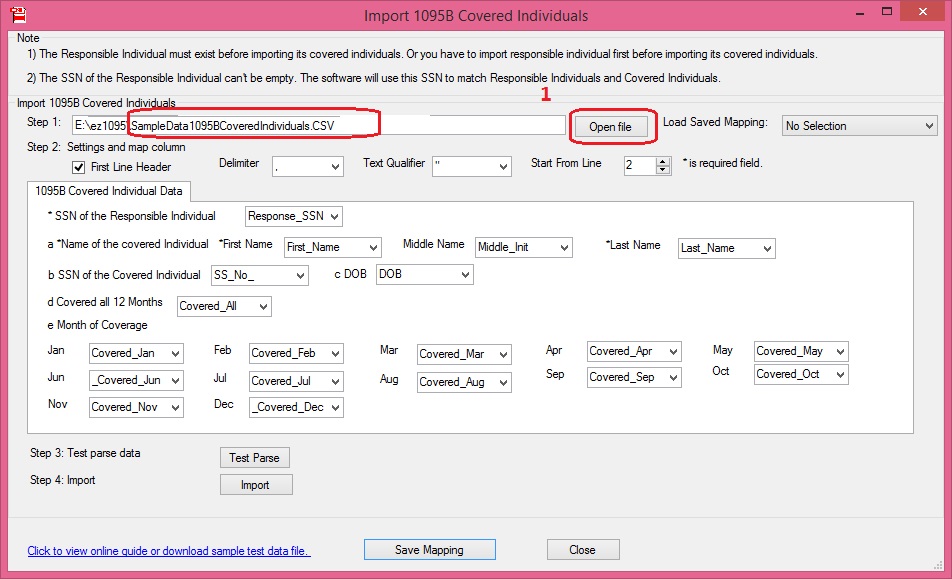Viewport: 952px width, 579px height.
Task: Click the Open file button
Action: tap(610, 127)
